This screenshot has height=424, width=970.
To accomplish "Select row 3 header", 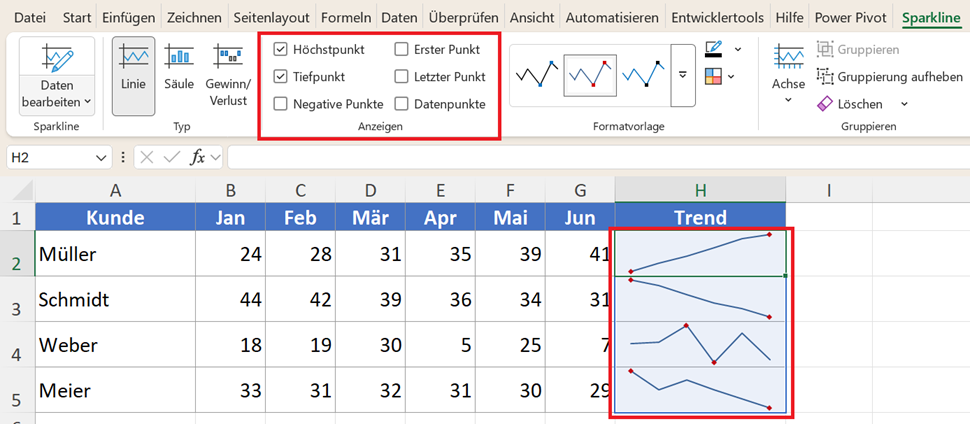I will [x=17, y=299].
